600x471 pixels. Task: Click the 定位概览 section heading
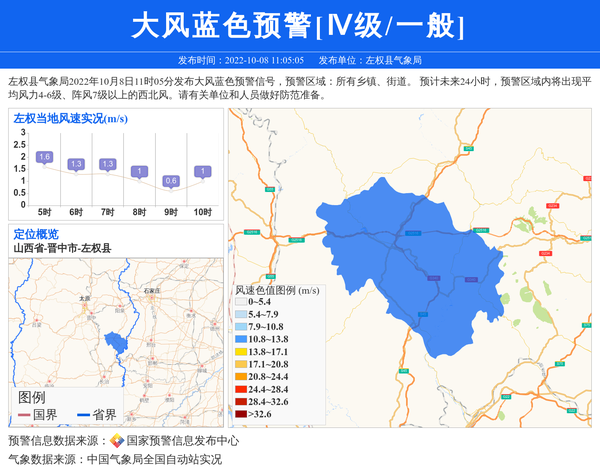[36, 234]
